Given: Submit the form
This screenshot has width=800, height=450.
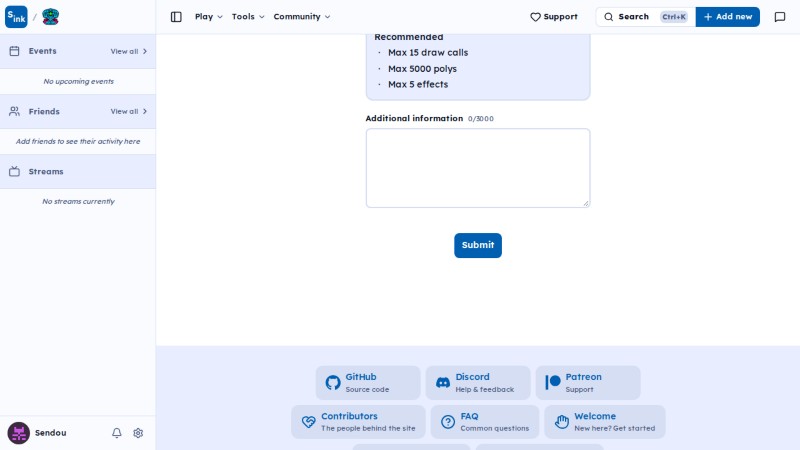Looking at the screenshot, I should tap(478, 245).
